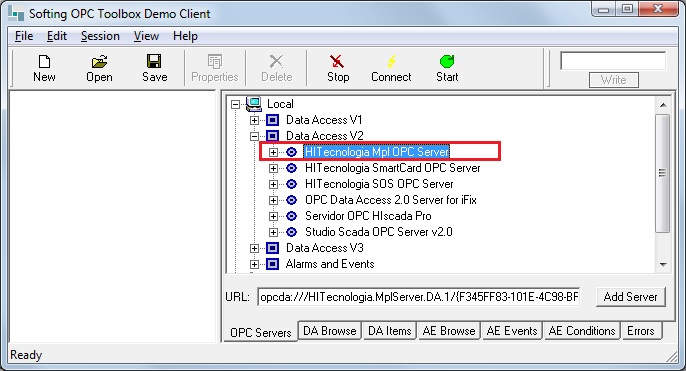
Task: Switch to the AE Events tab
Action: tap(512, 331)
